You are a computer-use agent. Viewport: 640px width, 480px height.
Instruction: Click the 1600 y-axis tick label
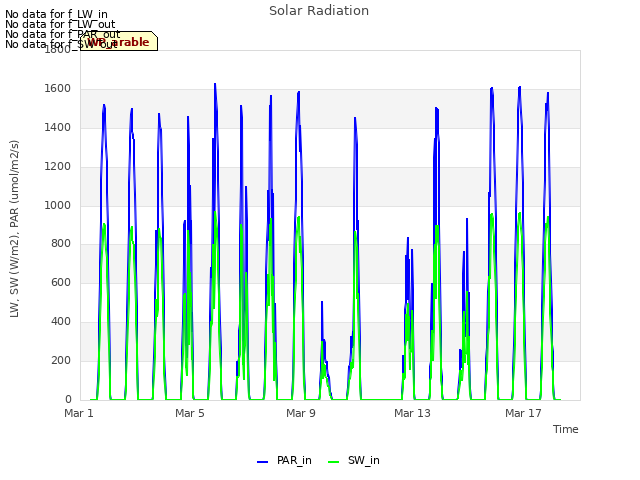click(58, 89)
